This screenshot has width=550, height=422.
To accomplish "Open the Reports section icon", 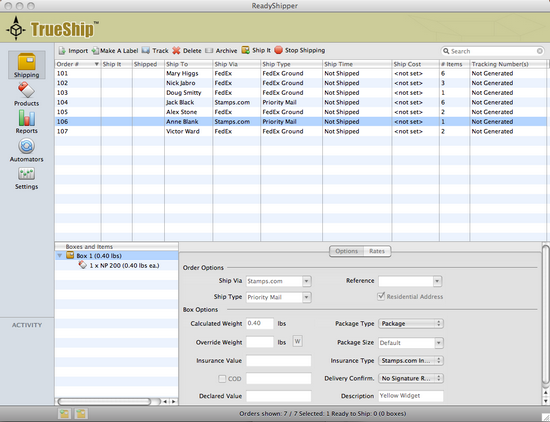I will (x=27, y=118).
